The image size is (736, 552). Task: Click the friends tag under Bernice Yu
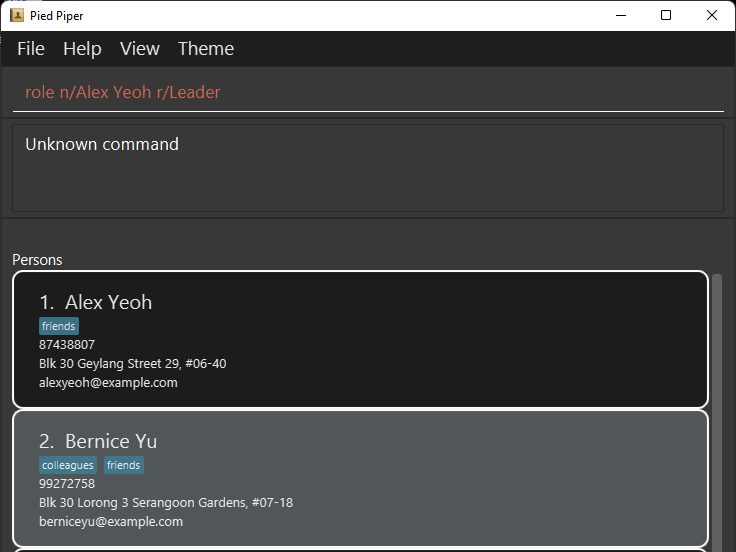point(123,465)
